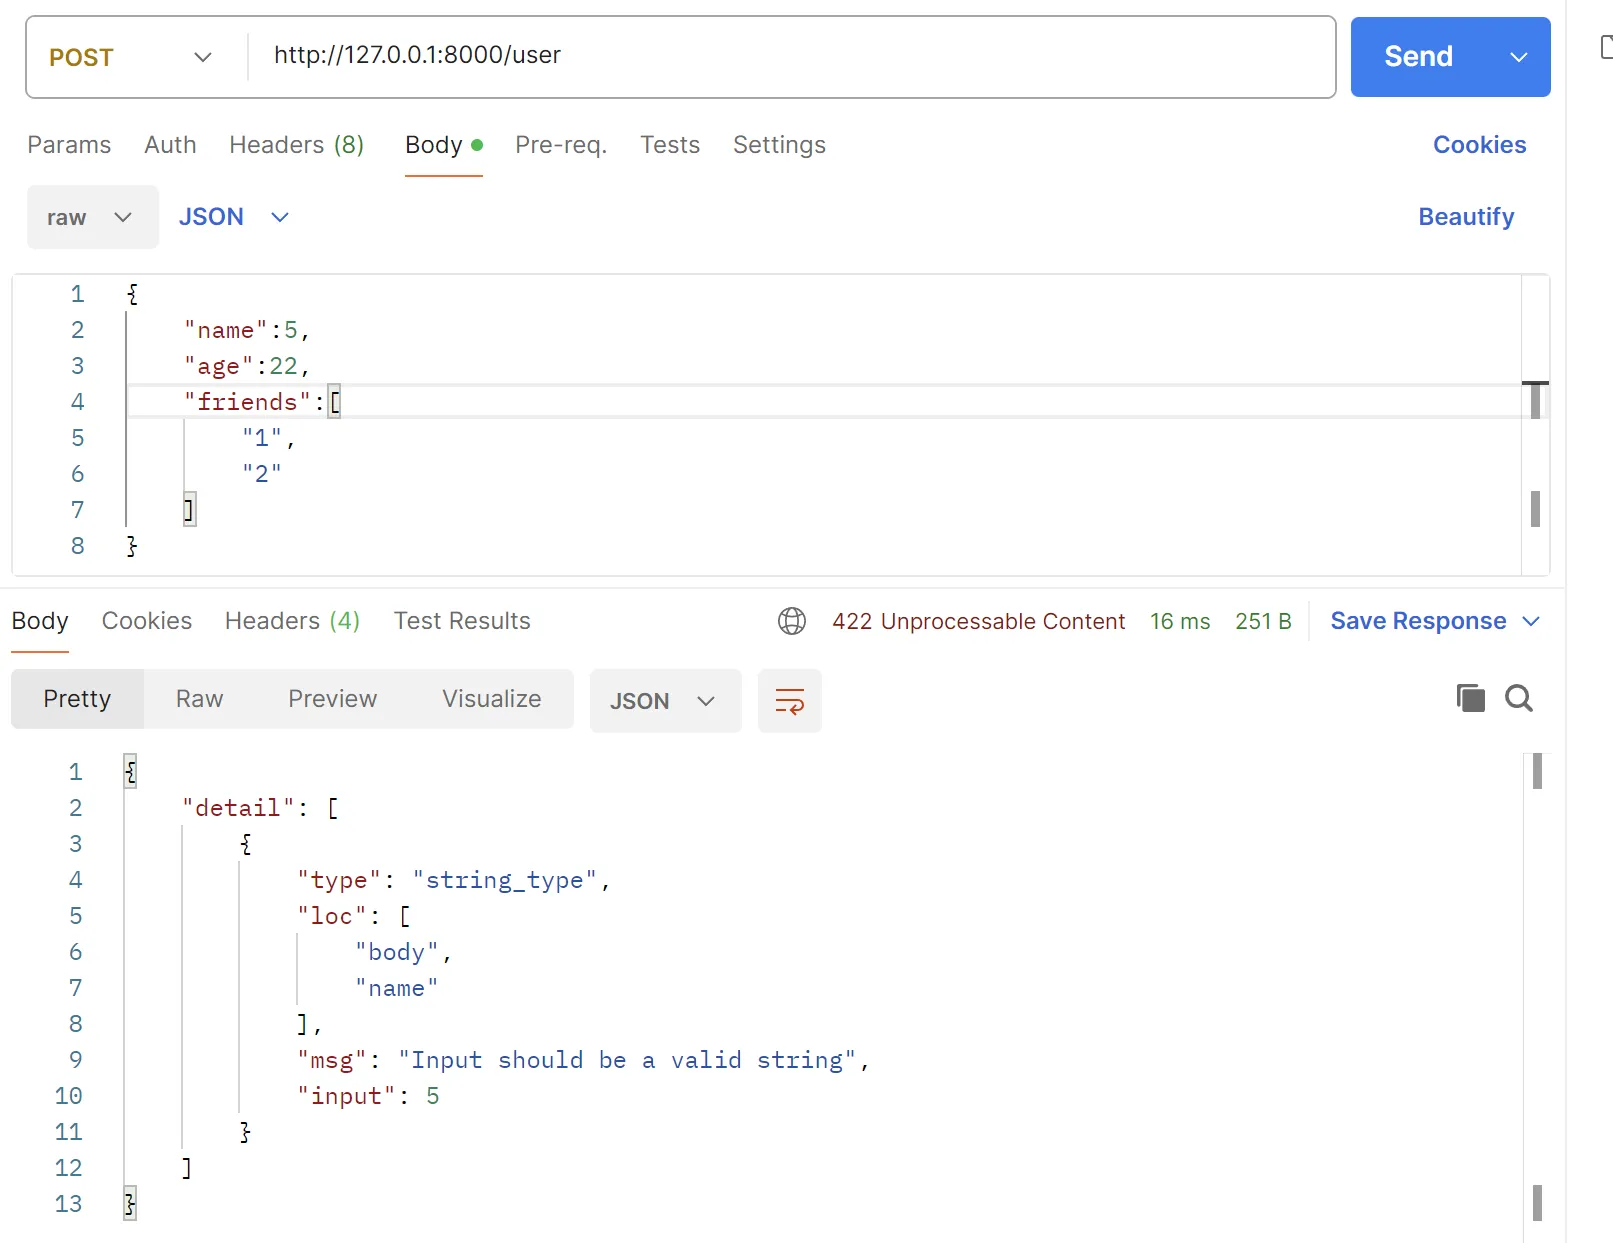Click "string_type" value in response

tap(505, 880)
